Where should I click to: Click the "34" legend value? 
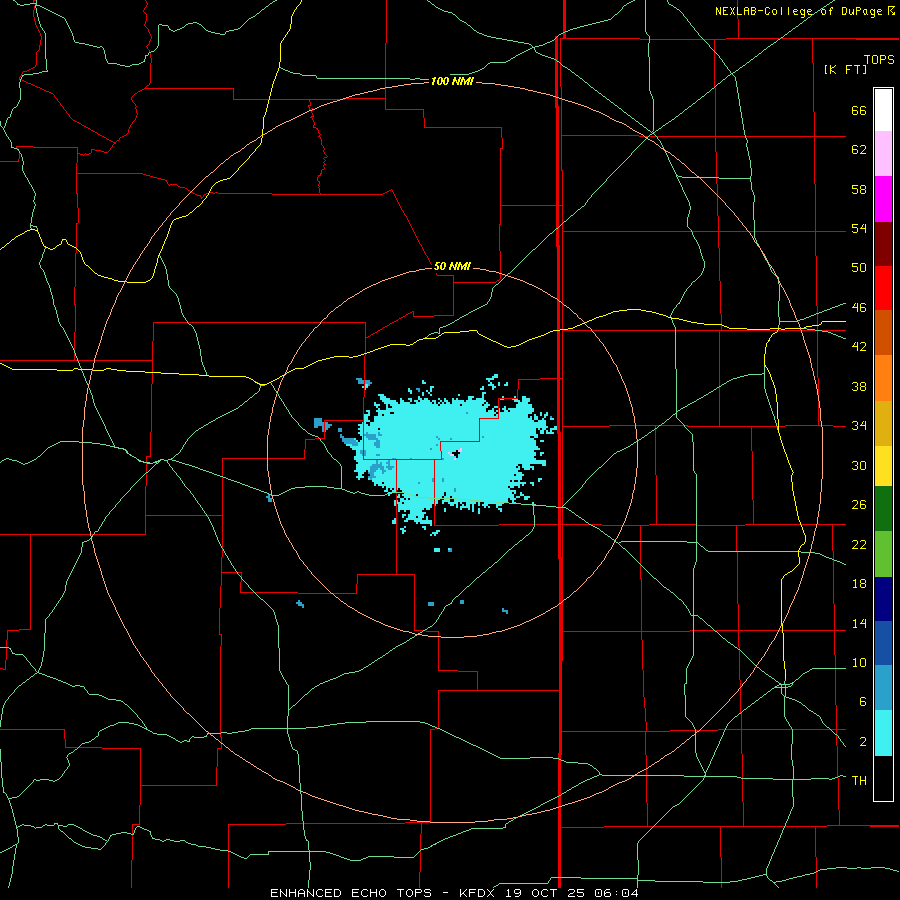(859, 426)
